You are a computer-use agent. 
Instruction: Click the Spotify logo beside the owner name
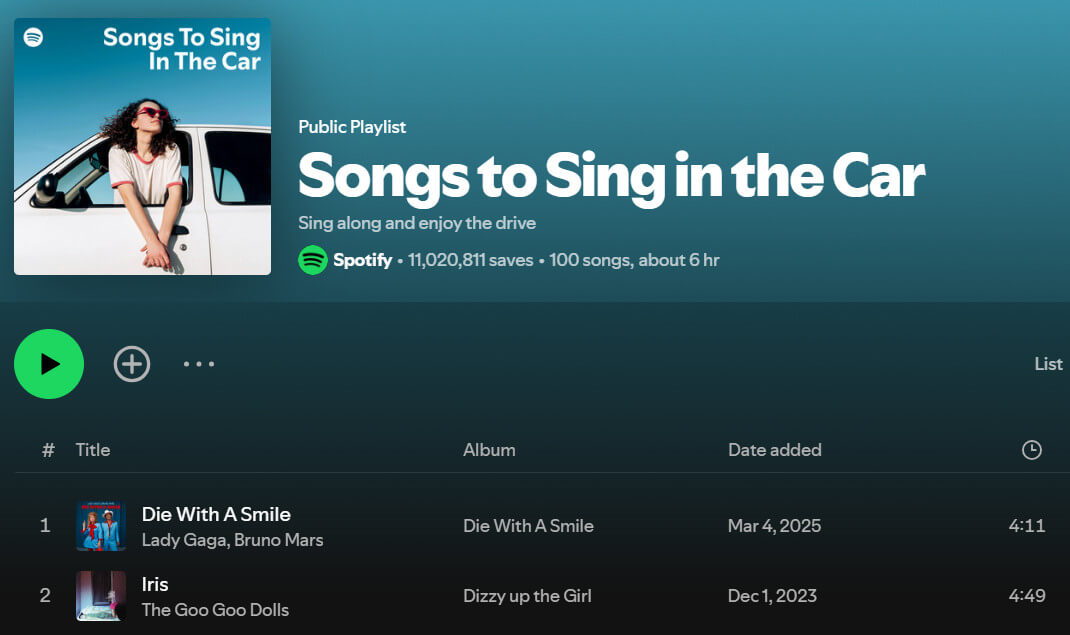pyautogui.click(x=313, y=260)
